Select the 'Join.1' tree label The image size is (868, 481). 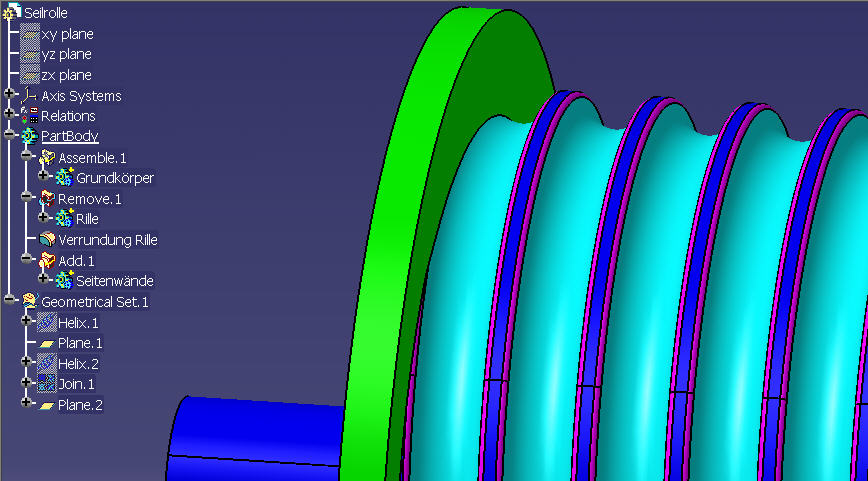pos(76,384)
